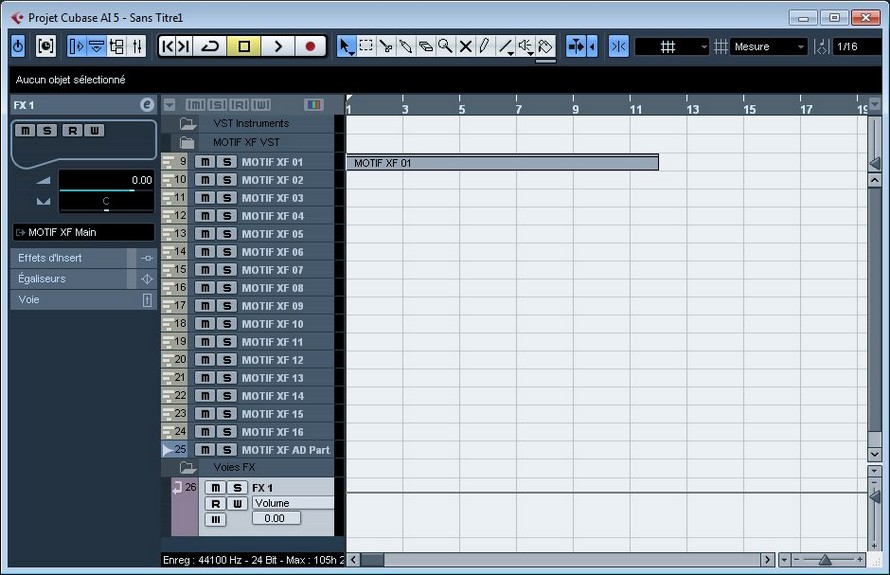This screenshot has width=890, height=575.
Task: Enable Read automation on FX 1 track
Action: (x=215, y=503)
